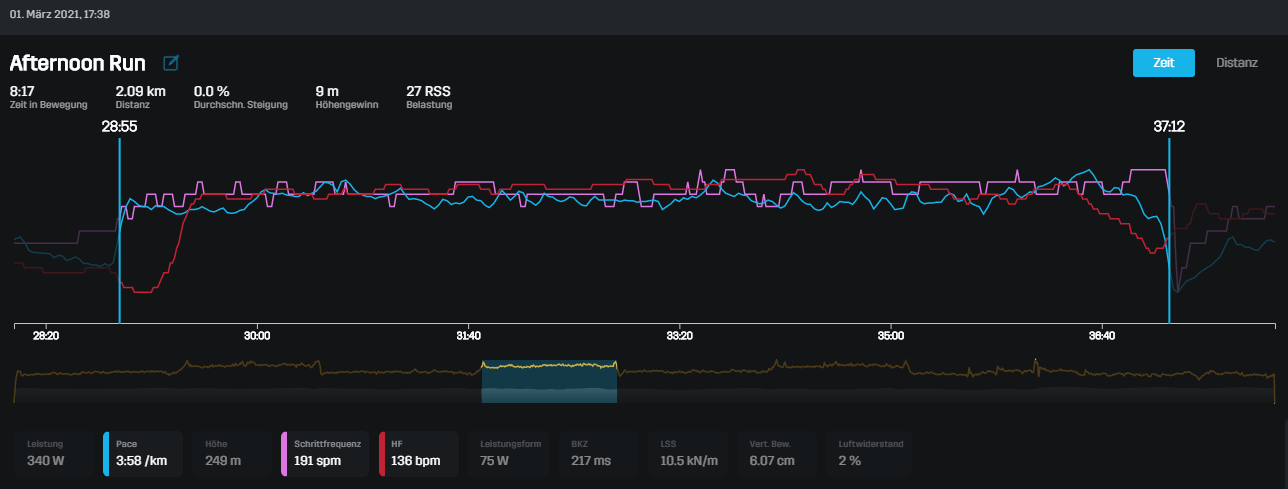Click the 27 RSS Belastung stat
Image resolution: width=1288 pixels, height=489 pixels.
[428, 96]
